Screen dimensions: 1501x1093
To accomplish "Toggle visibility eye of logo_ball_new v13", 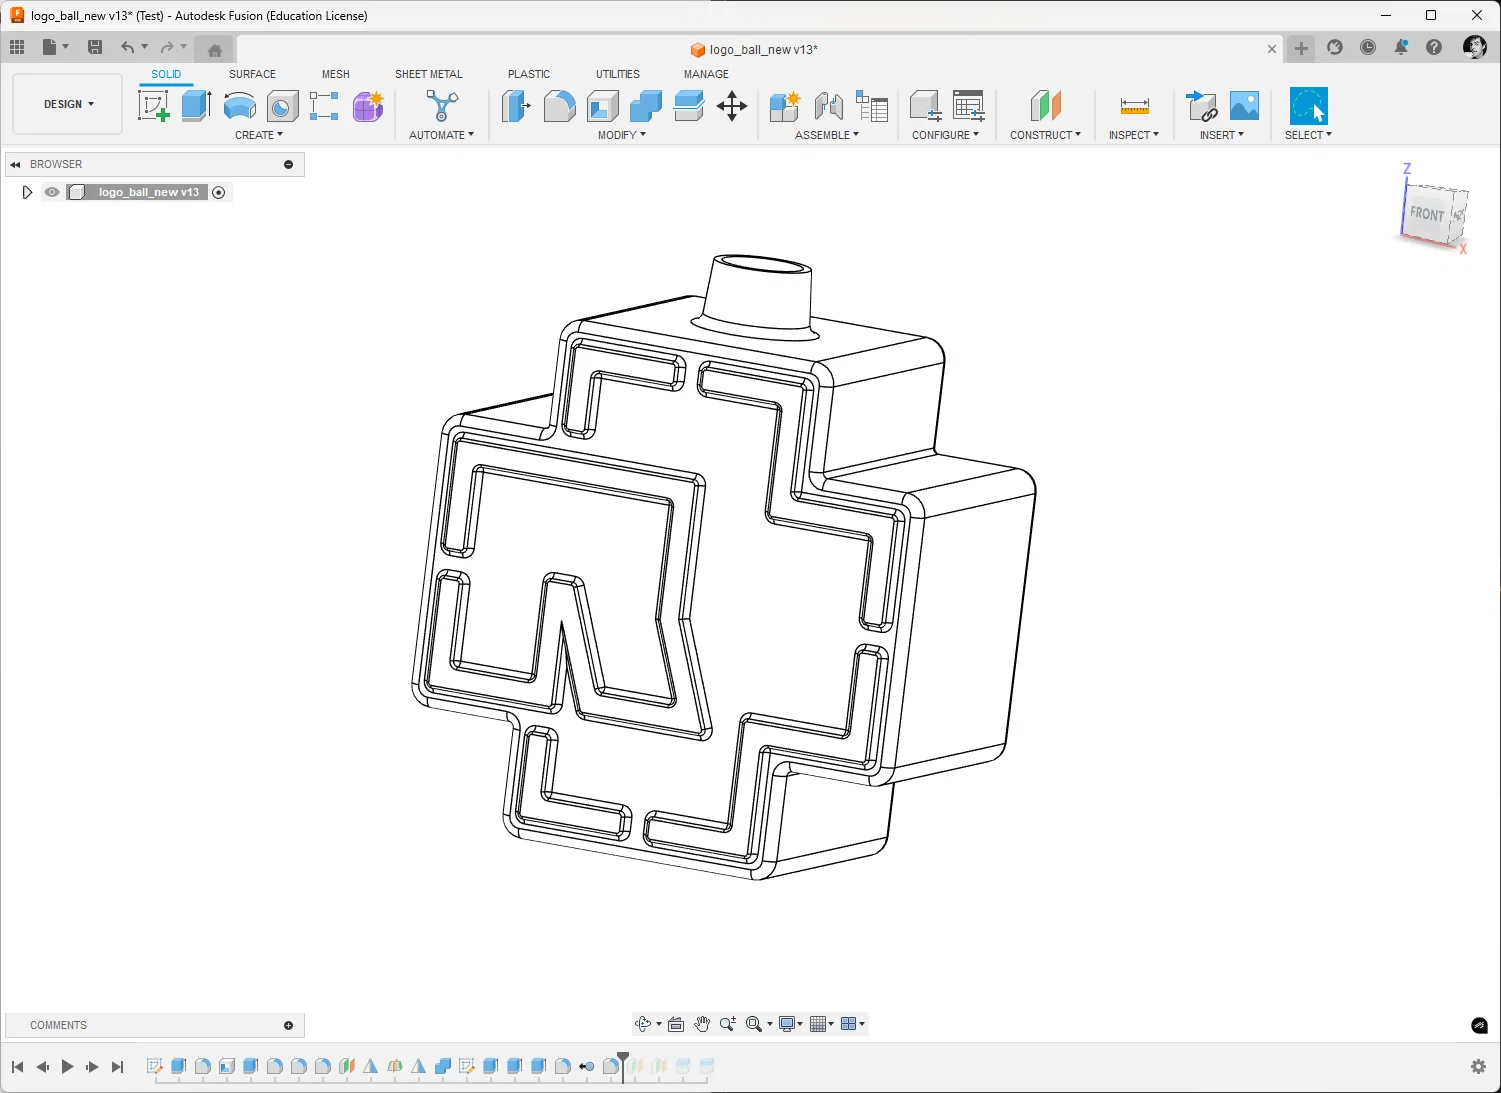I will click(52, 192).
